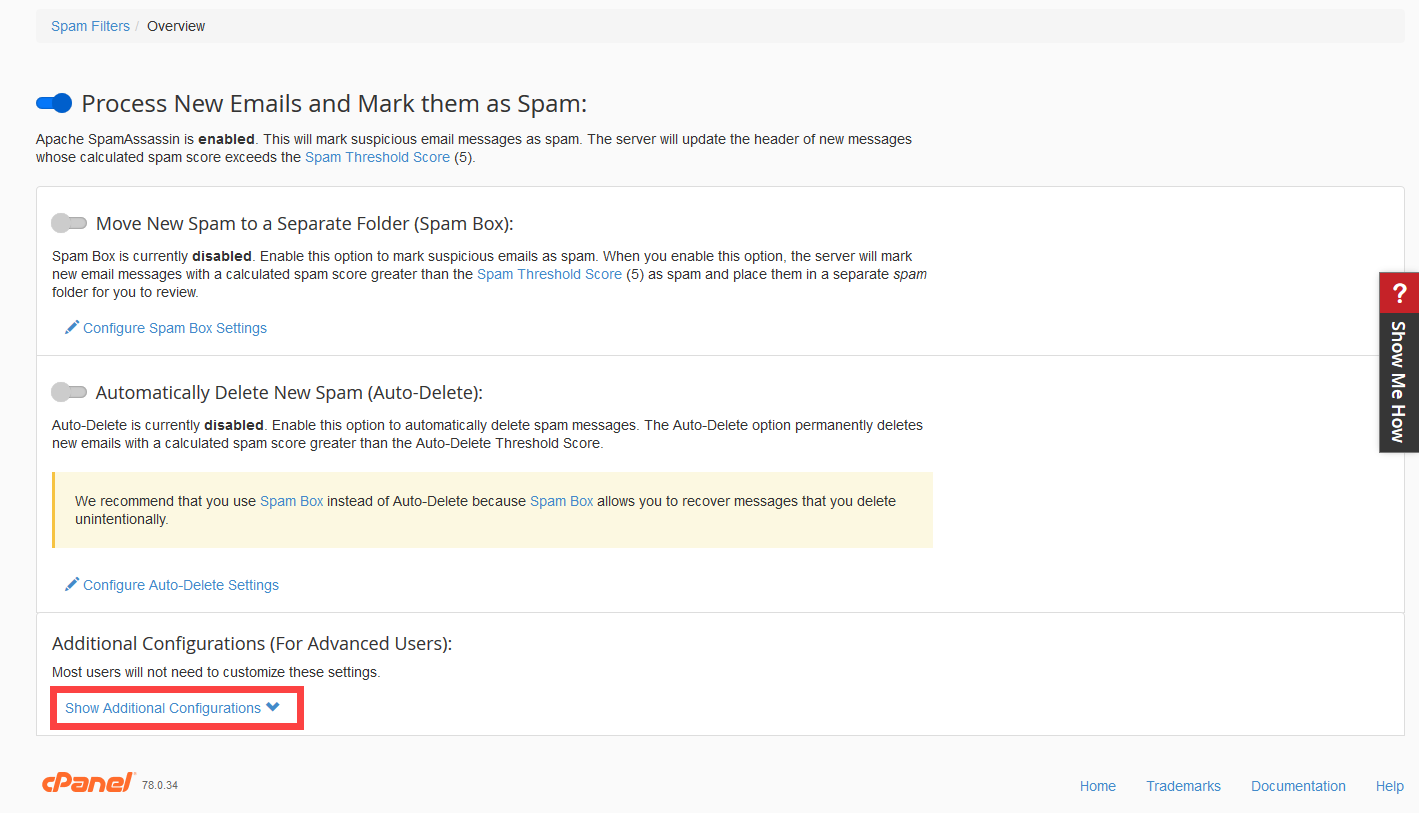Click Spam Threshold Score link under SpamAssassin text
Image resolution: width=1419 pixels, height=813 pixels.
[377, 157]
